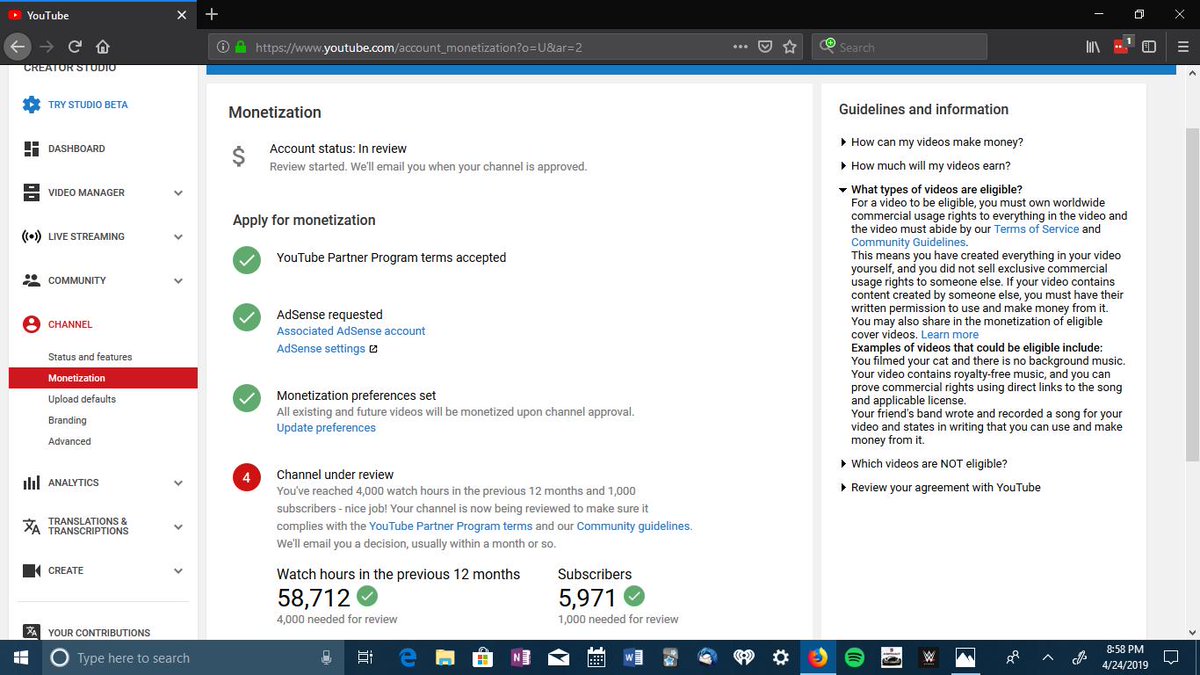Click the Live Streaming broadcast icon

(x=31, y=236)
